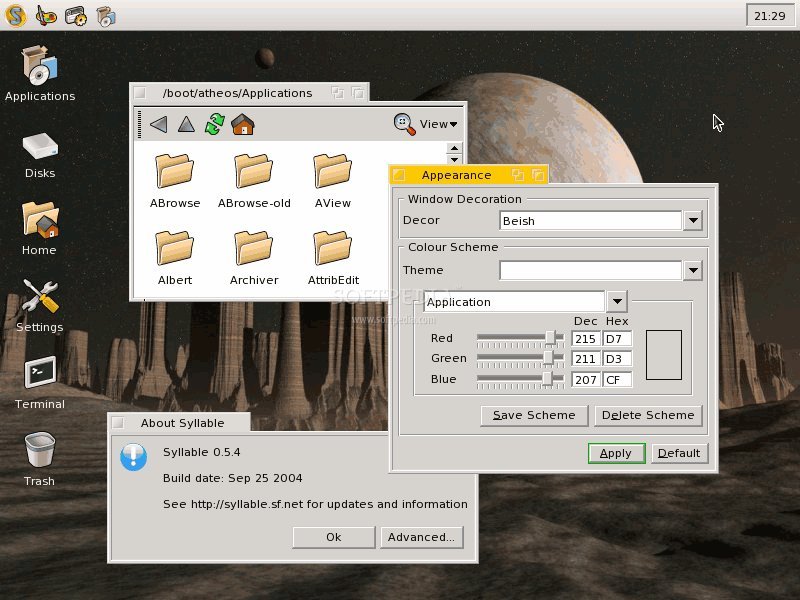Focus the Appearance window title bar
The image size is (800, 600).
click(x=456, y=174)
